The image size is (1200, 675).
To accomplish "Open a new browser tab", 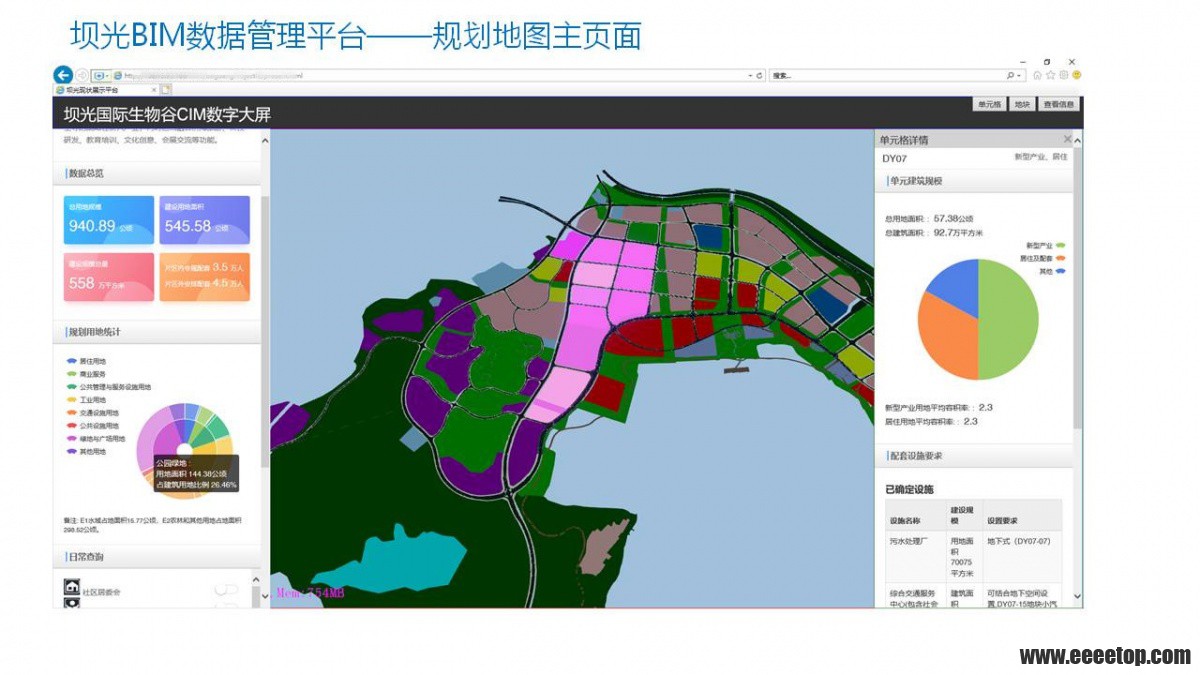I will [x=166, y=89].
